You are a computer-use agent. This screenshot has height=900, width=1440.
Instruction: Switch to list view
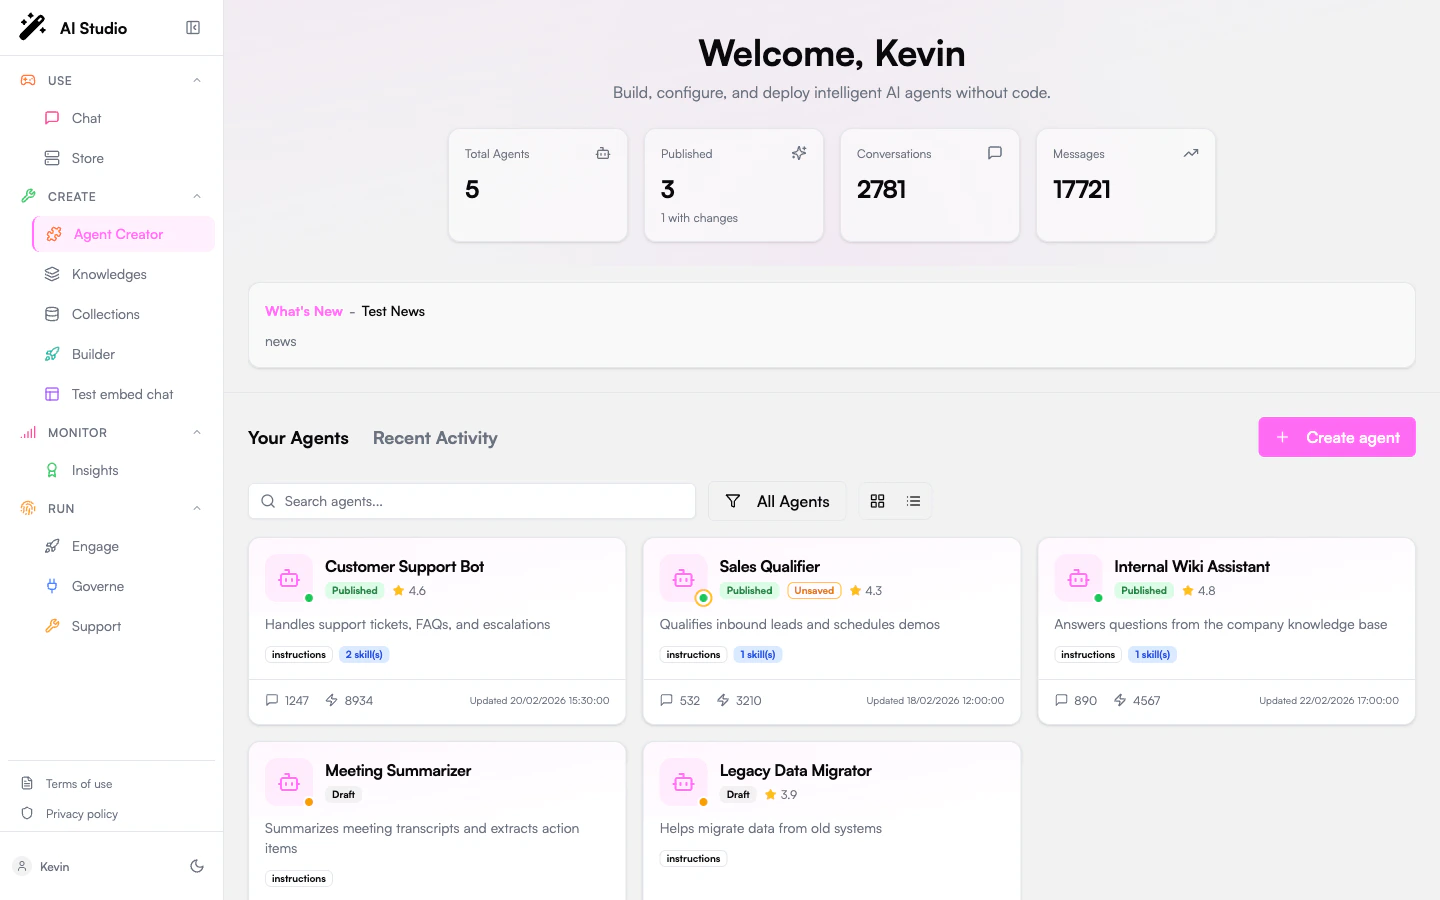pos(914,501)
